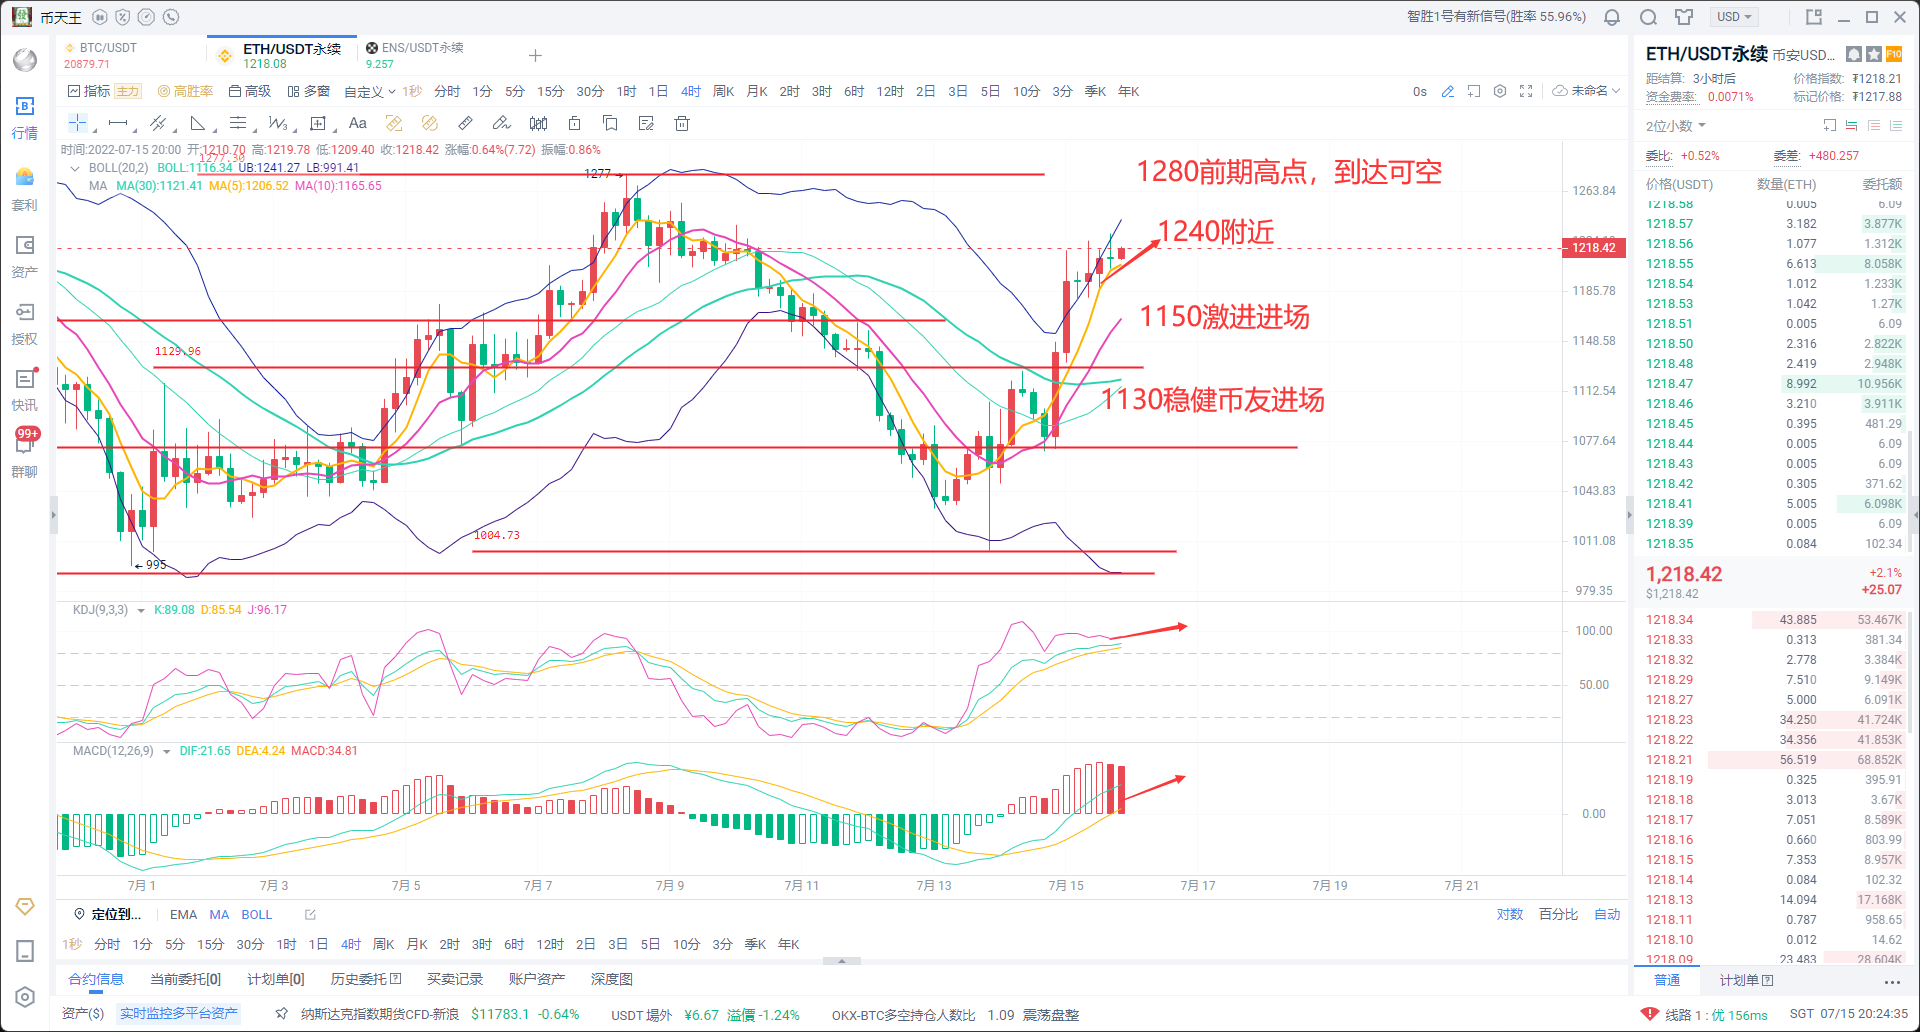The image size is (1920, 1032).
Task: Click the lock drawings icon
Action: coord(574,123)
